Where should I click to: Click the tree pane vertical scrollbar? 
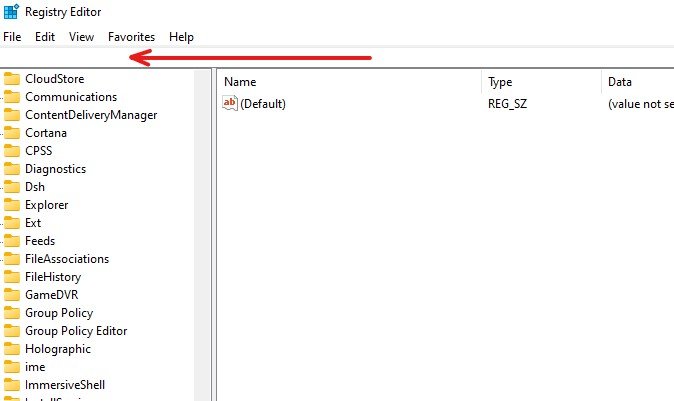(202, 235)
